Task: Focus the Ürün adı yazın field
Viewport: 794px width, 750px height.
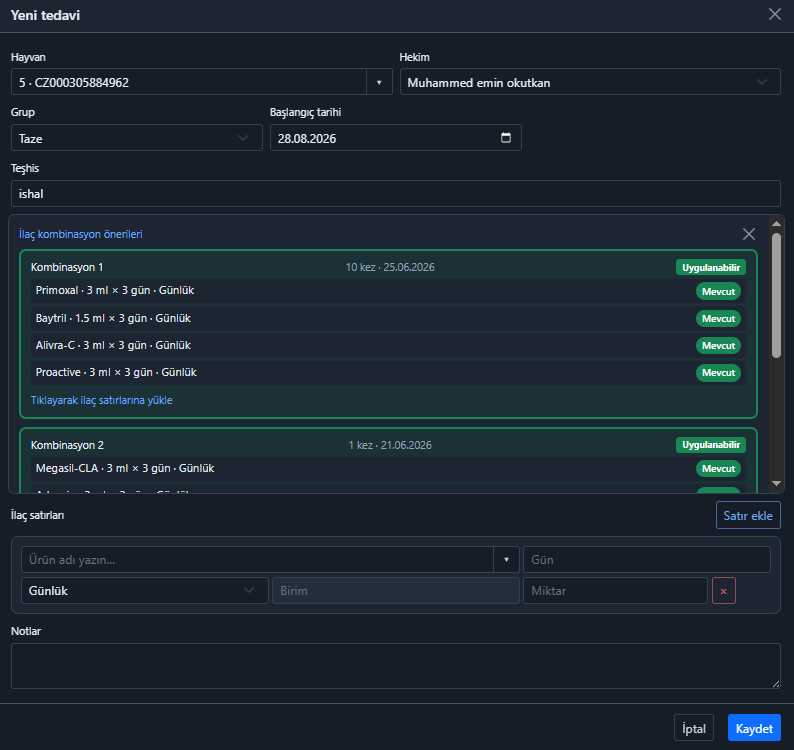Action: tap(257, 560)
